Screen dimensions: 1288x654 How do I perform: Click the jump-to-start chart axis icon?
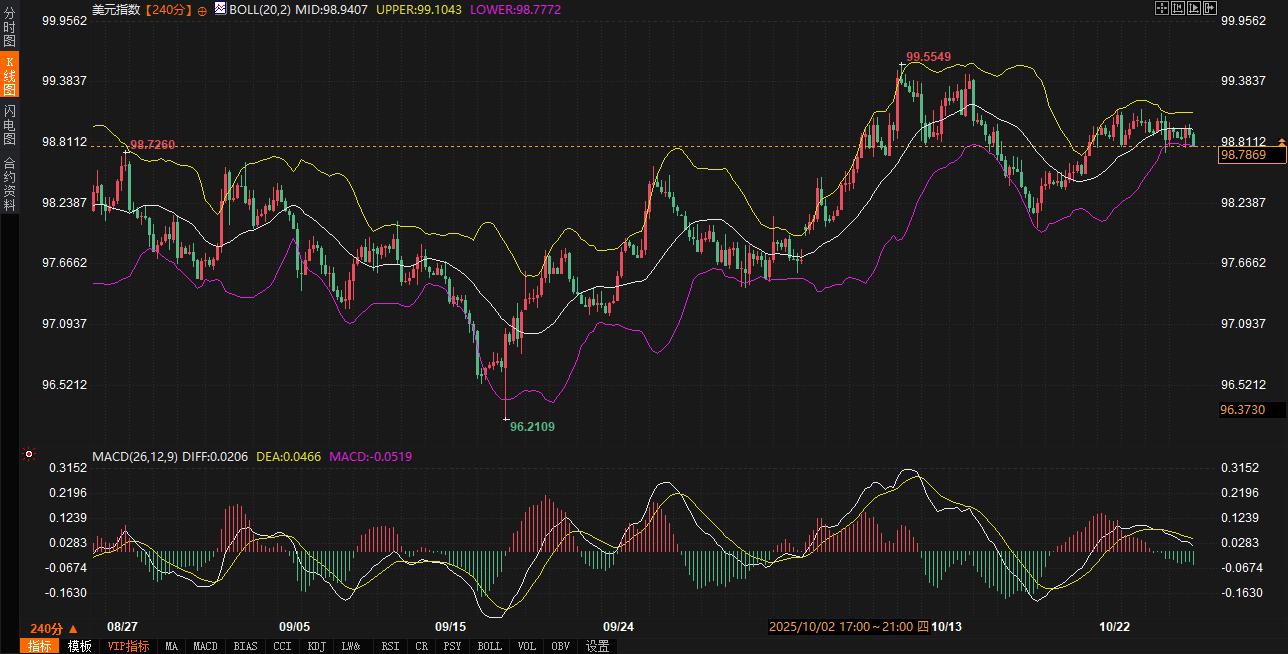tap(1178, 8)
